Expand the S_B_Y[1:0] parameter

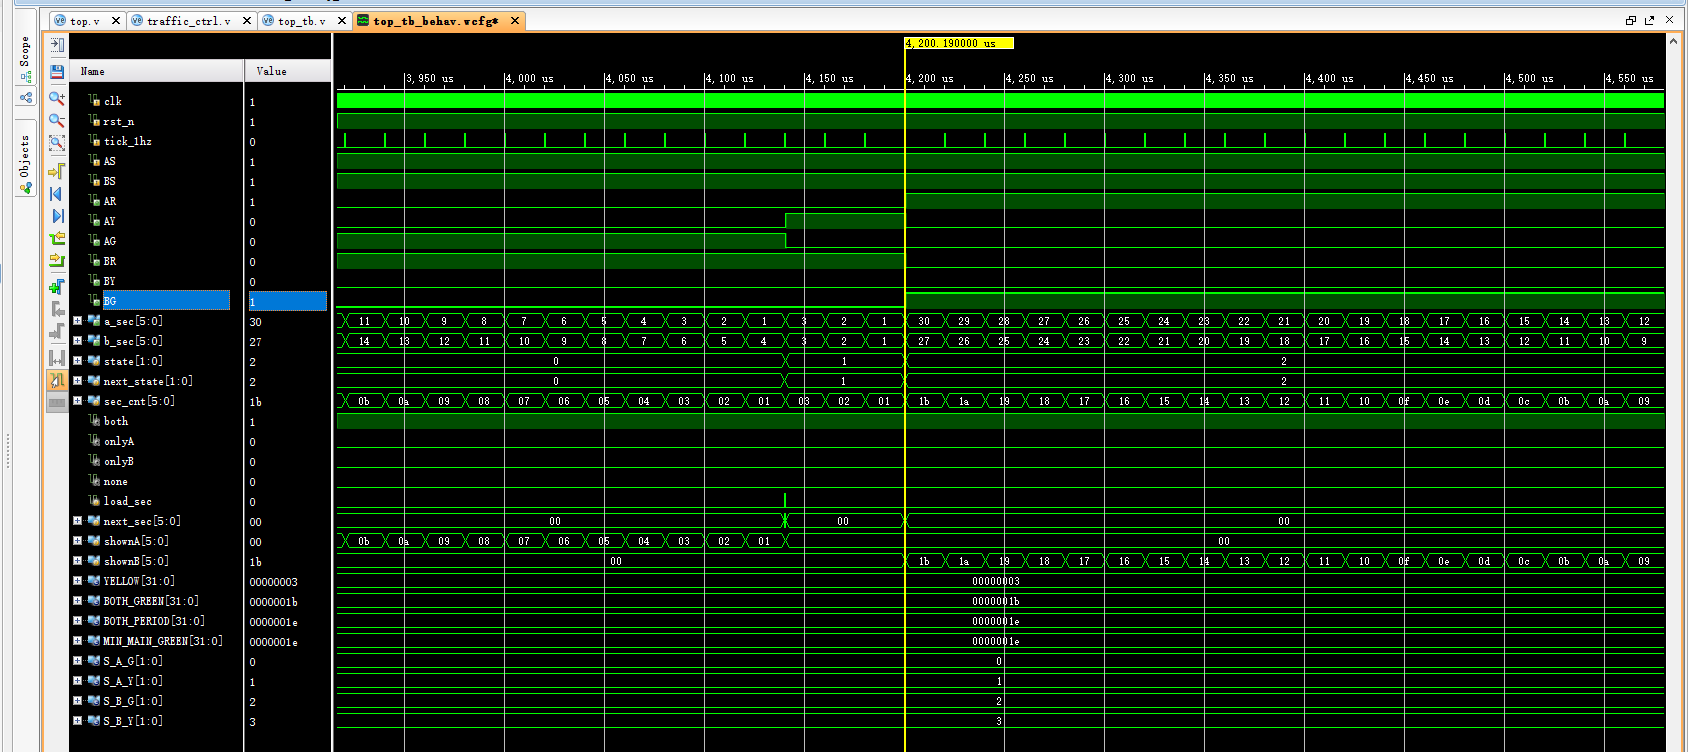click(x=77, y=721)
